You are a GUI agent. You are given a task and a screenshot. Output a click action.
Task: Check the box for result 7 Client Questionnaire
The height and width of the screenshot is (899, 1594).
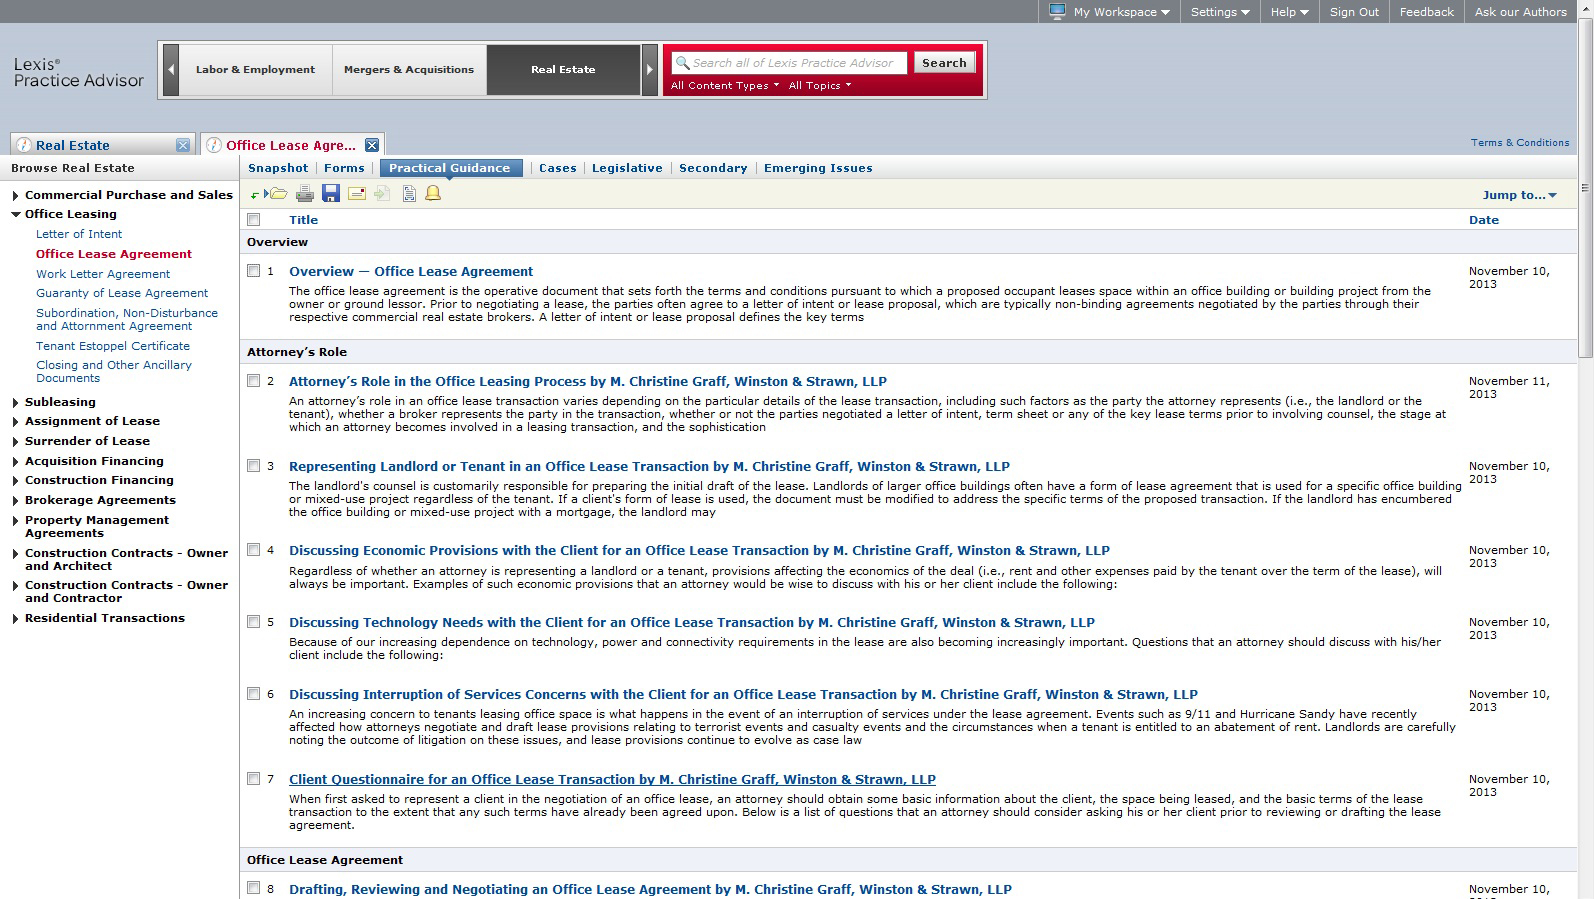point(254,779)
